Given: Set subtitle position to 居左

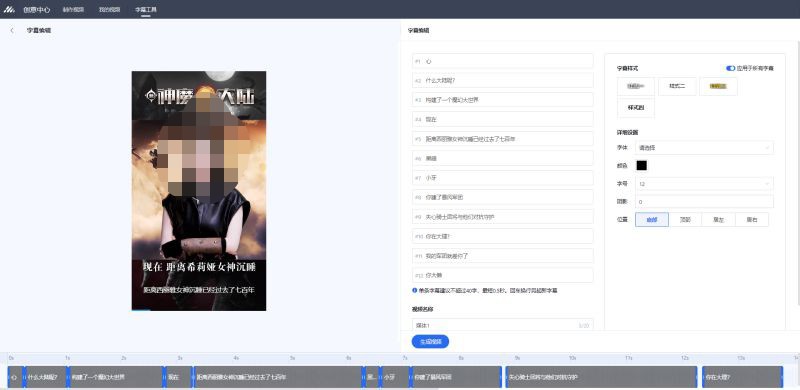Looking at the screenshot, I should (x=718, y=220).
